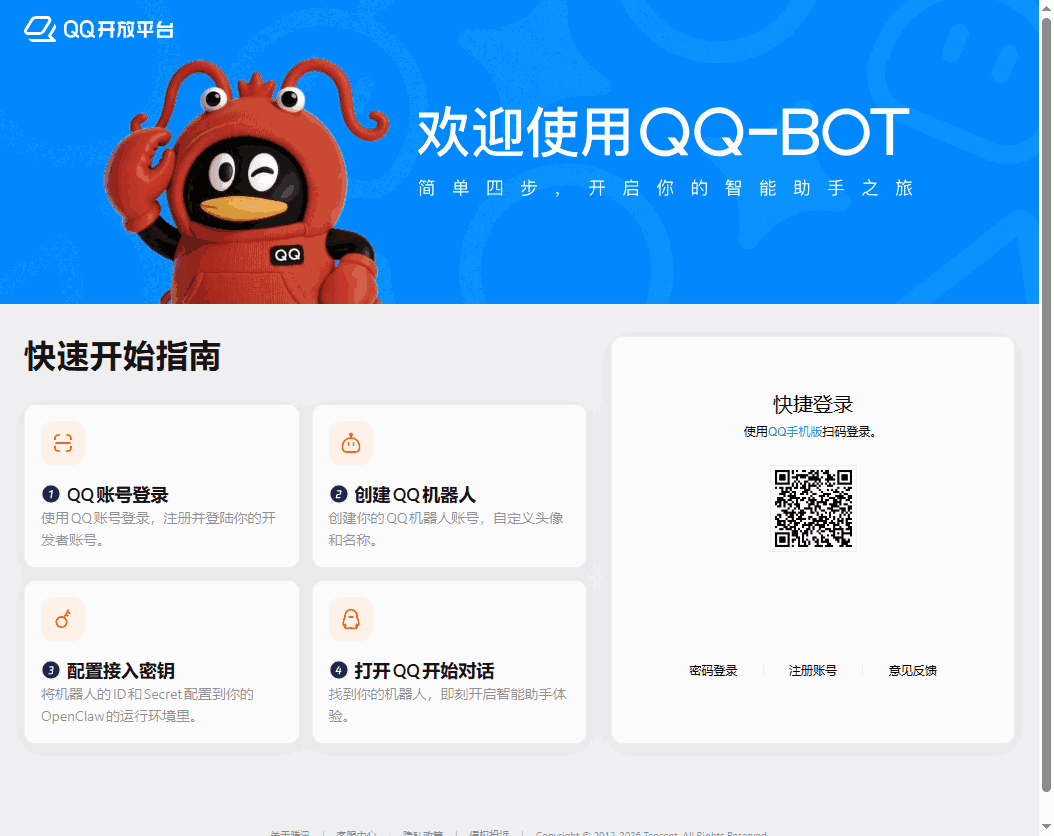Click the penguin icon on the 打开QQ开始对话 card
This screenshot has width=1054, height=836.
pyautogui.click(x=351, y=619)
